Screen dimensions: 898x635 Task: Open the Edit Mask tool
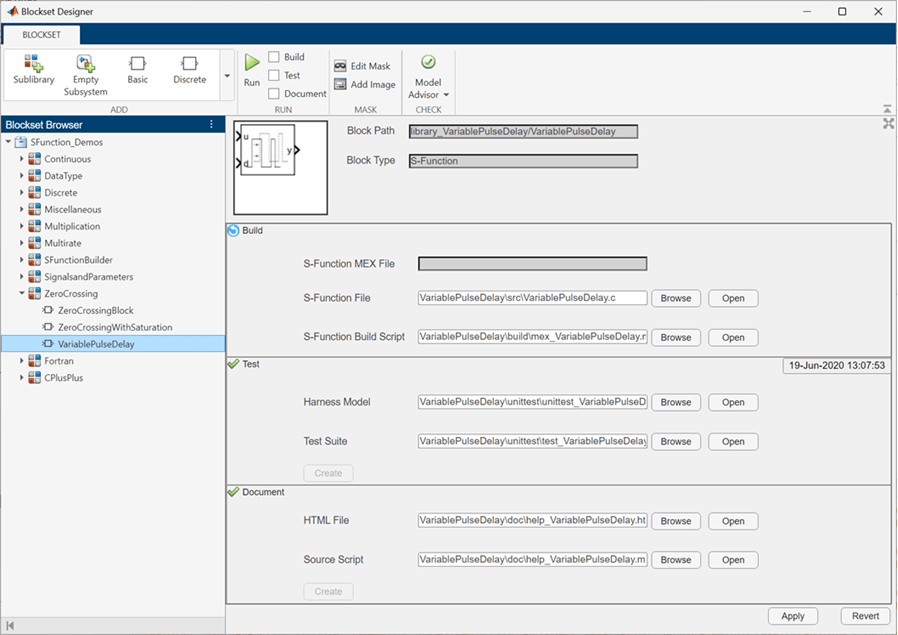(362, 66)
